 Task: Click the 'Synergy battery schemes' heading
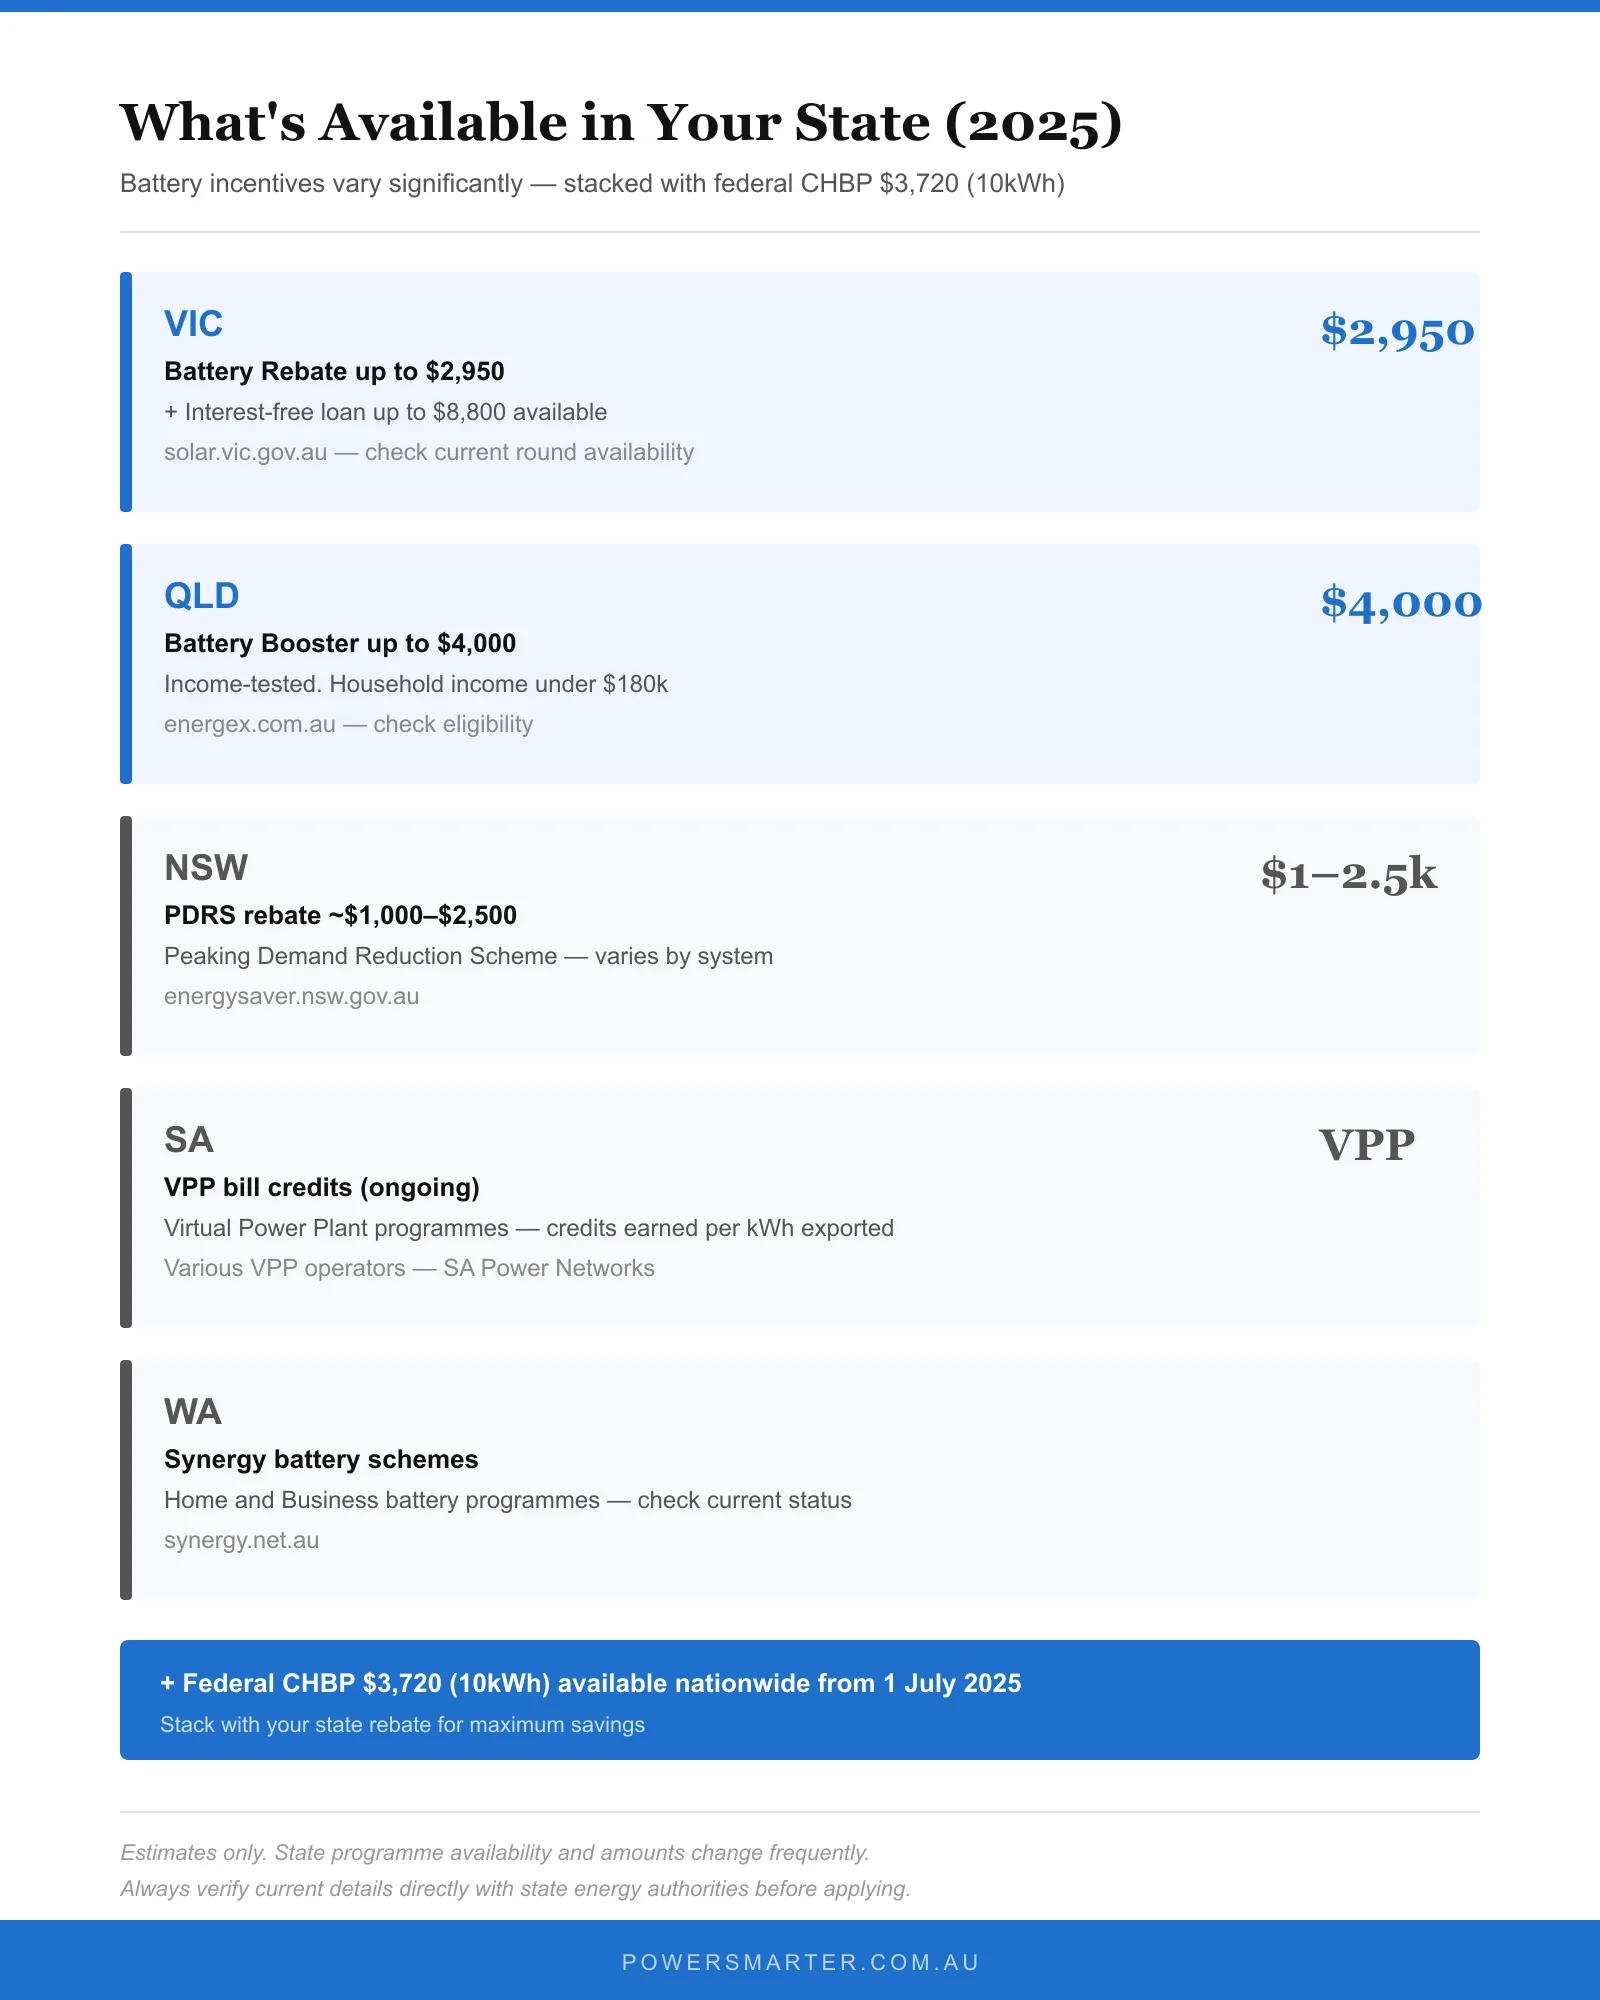click(321, 1460)
